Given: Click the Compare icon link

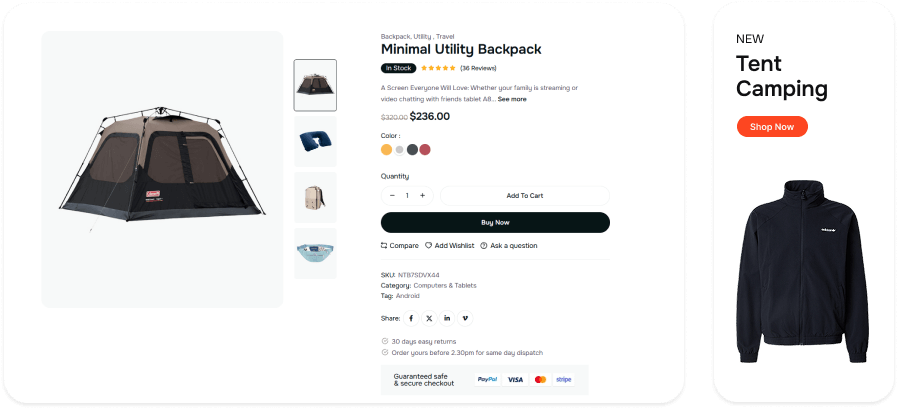Looking at the screenshot, I should [400, 245].
